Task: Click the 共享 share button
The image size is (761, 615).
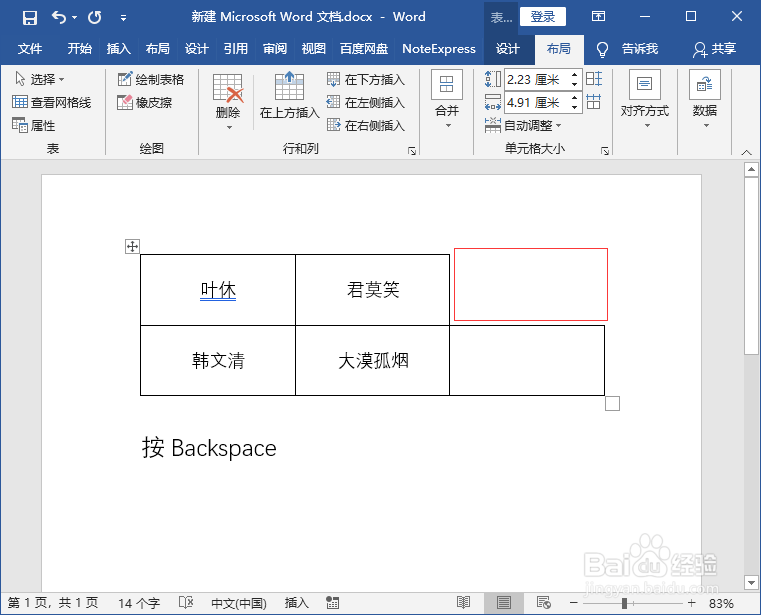Action: [715, 49]
